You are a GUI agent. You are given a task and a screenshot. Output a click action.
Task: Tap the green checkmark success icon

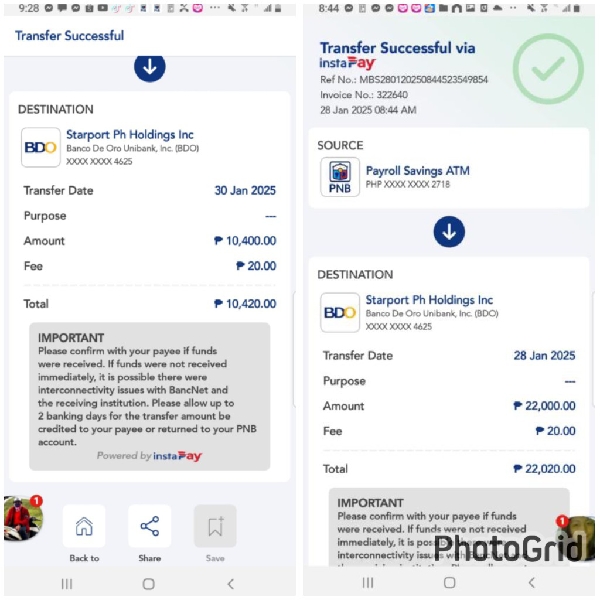(548, 69)
